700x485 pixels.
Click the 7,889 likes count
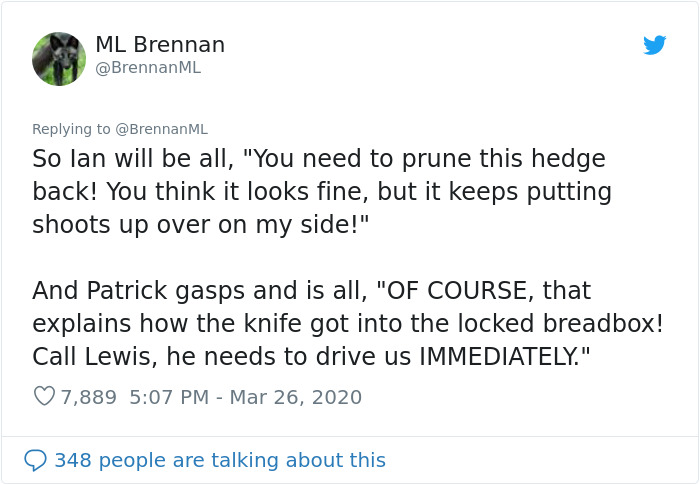pyautogui.click(x=88, y=397)
